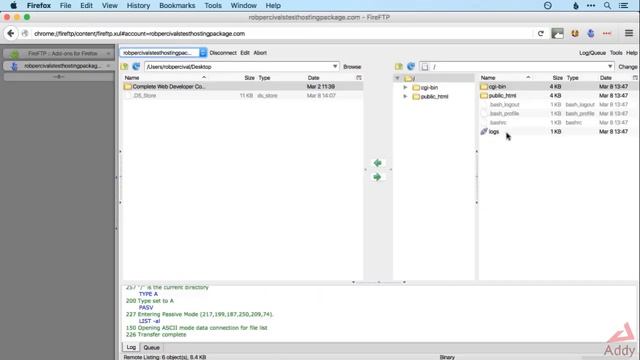Select .bash_logout file row
This screenshot has width=640, height=360.
[558, 104]
